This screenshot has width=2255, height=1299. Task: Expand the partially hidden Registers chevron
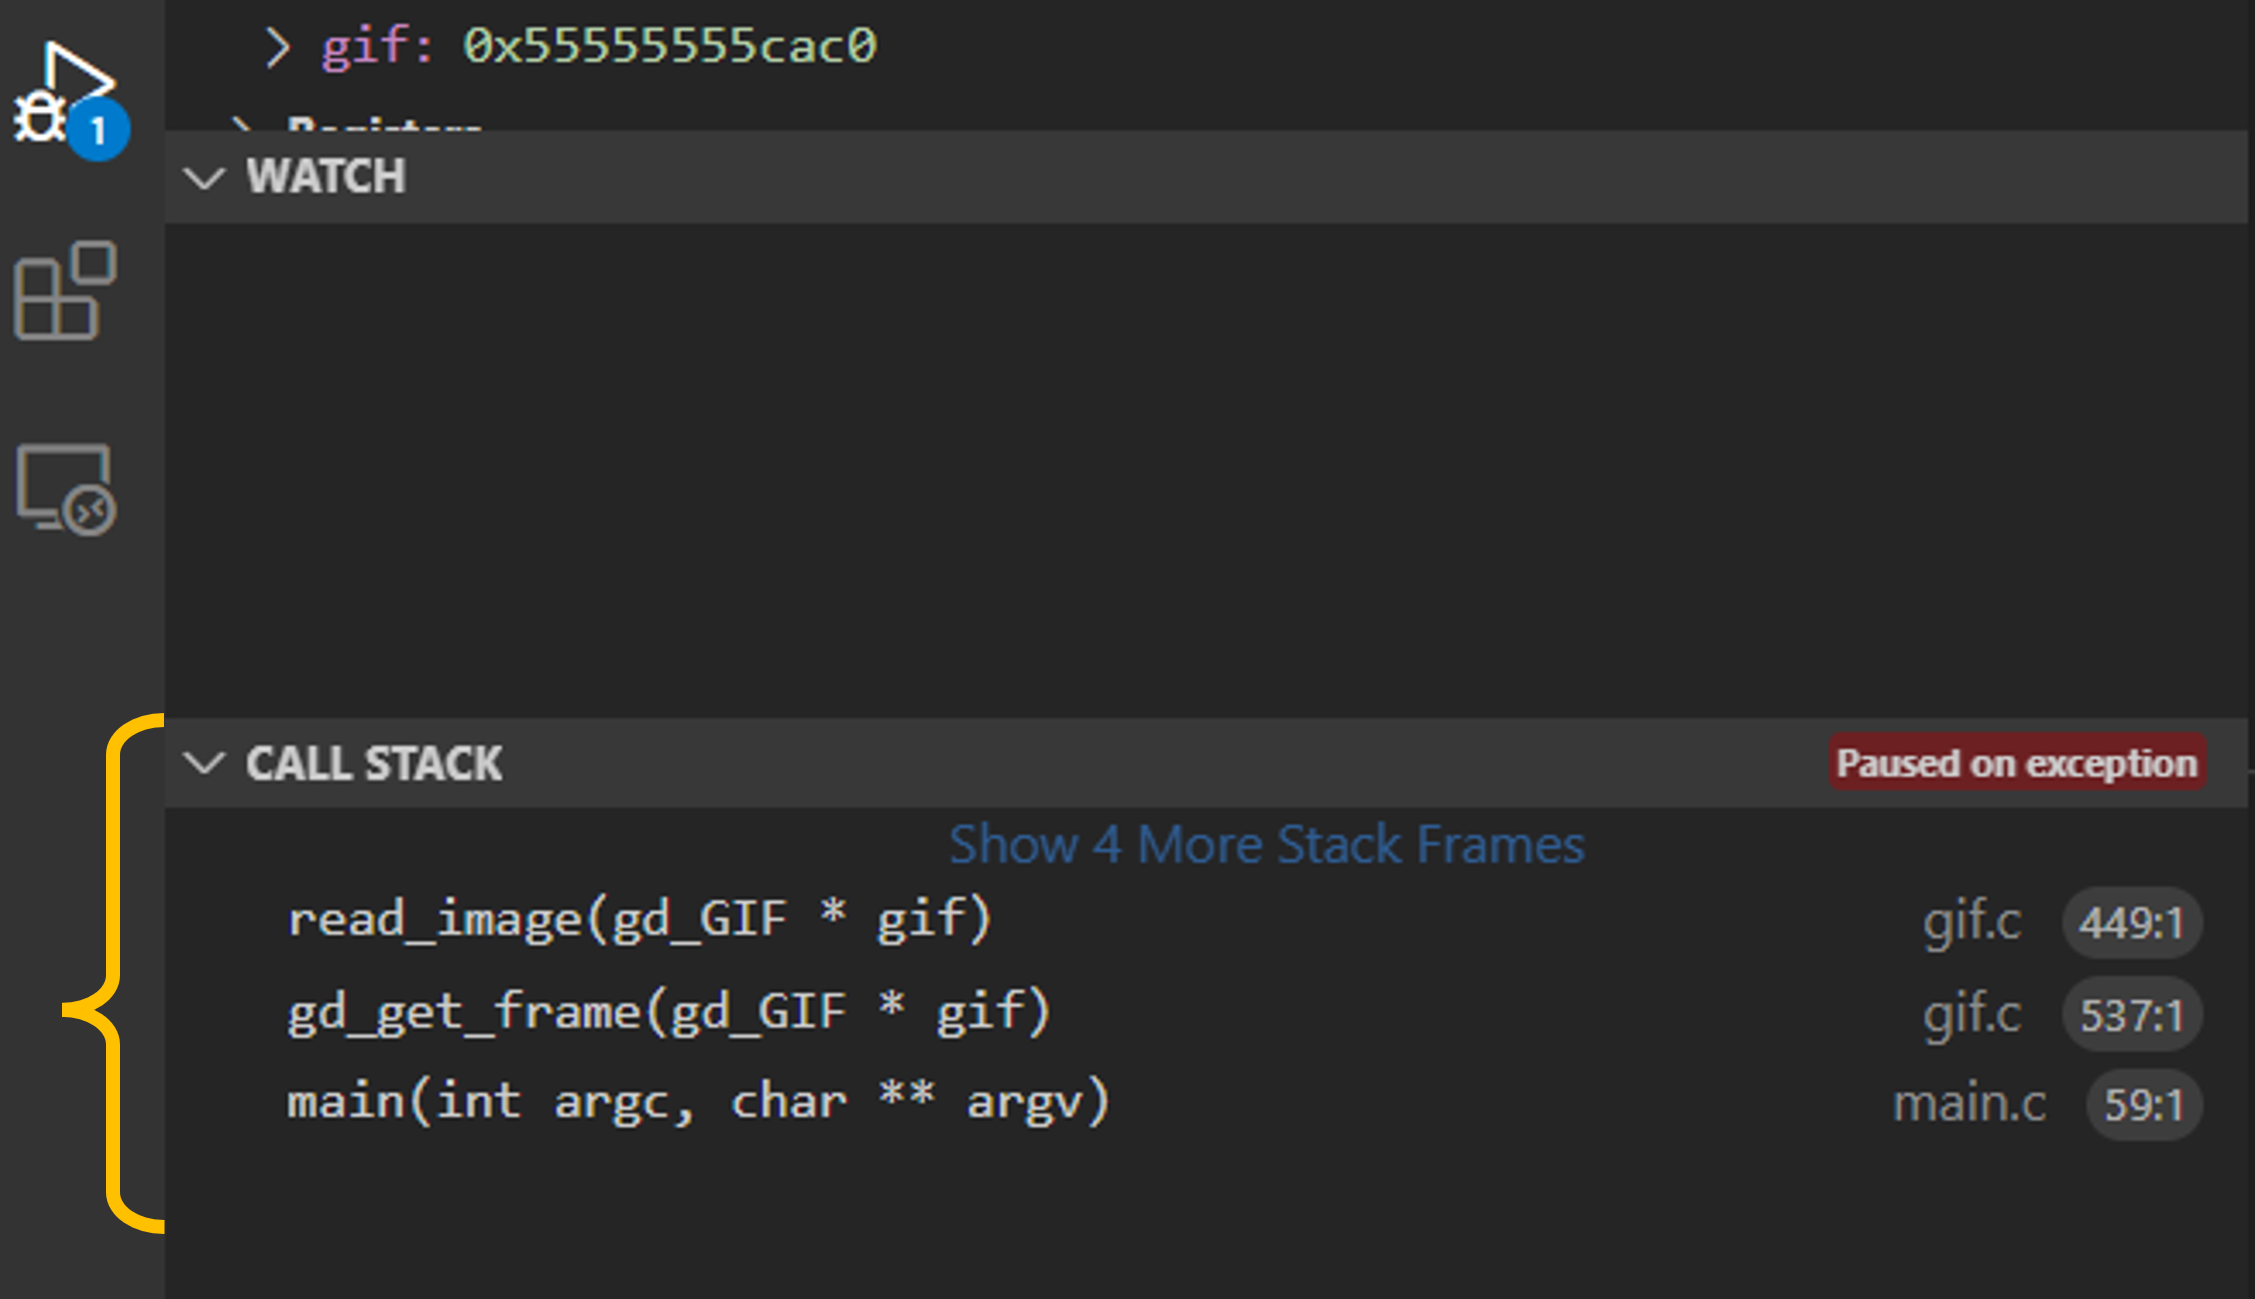coord(240,125)
